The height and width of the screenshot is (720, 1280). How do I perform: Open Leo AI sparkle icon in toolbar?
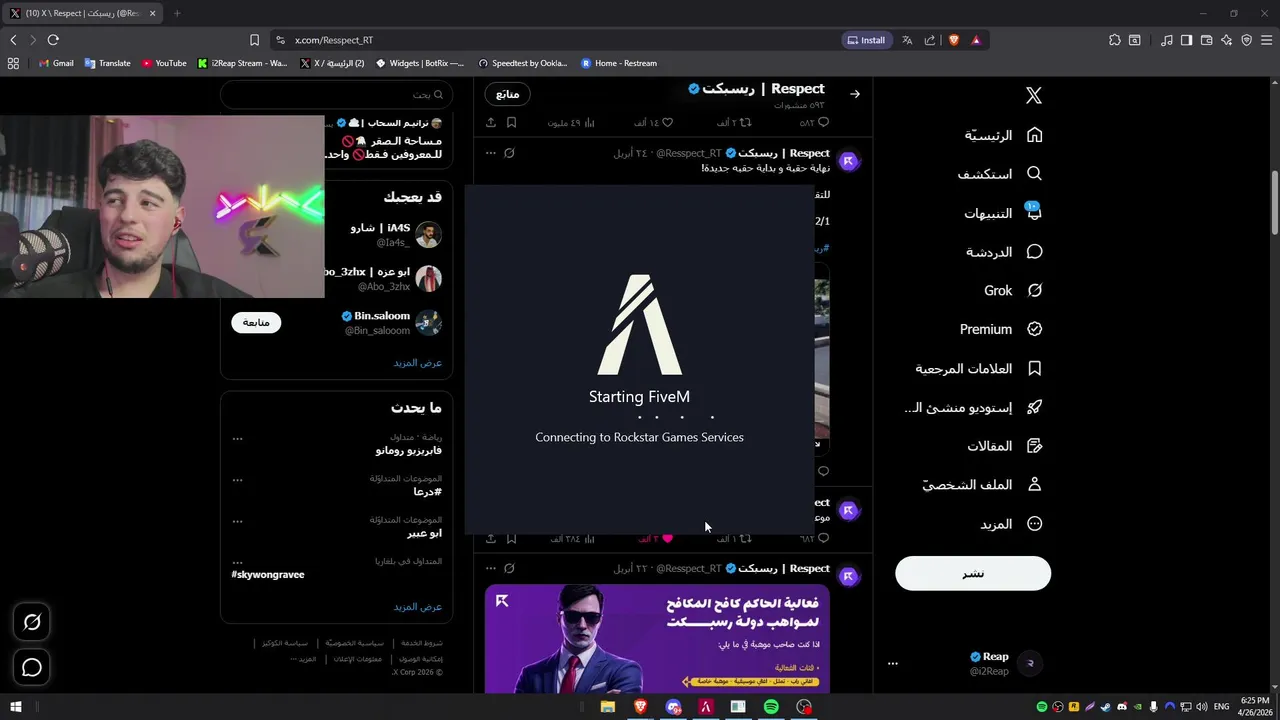[1226, 40]
